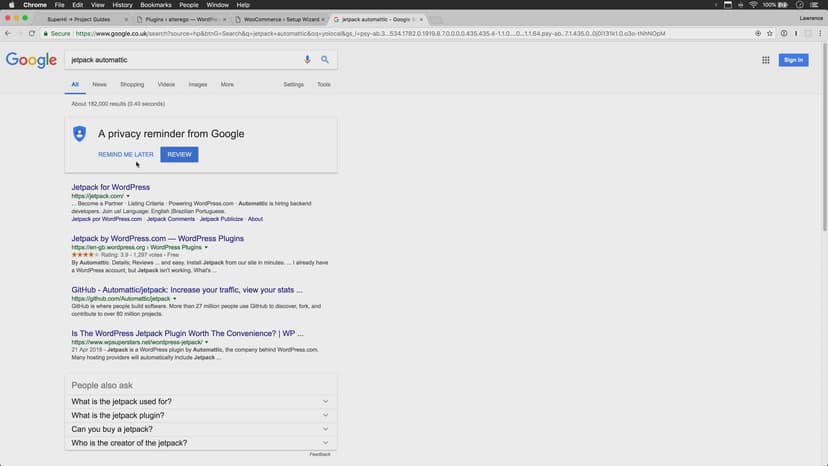Click the Google logo
The height and width of the screenshot is (466, 828).
[31, 60]
